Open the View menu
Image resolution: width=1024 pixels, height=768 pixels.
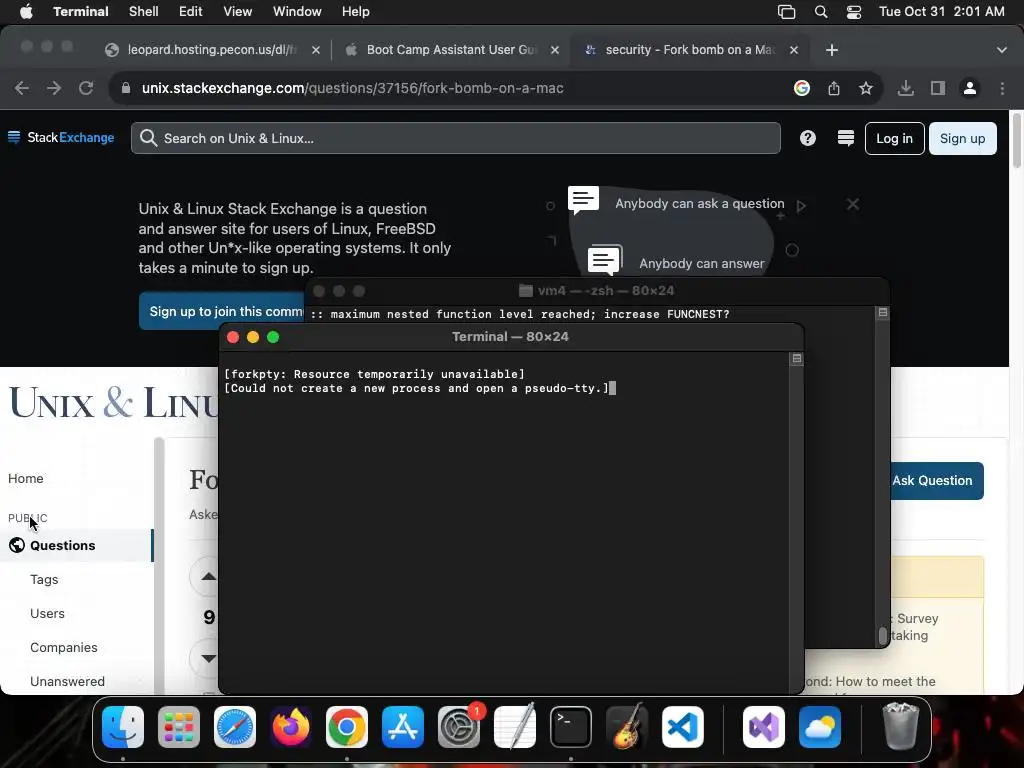[x=238, y=12]
